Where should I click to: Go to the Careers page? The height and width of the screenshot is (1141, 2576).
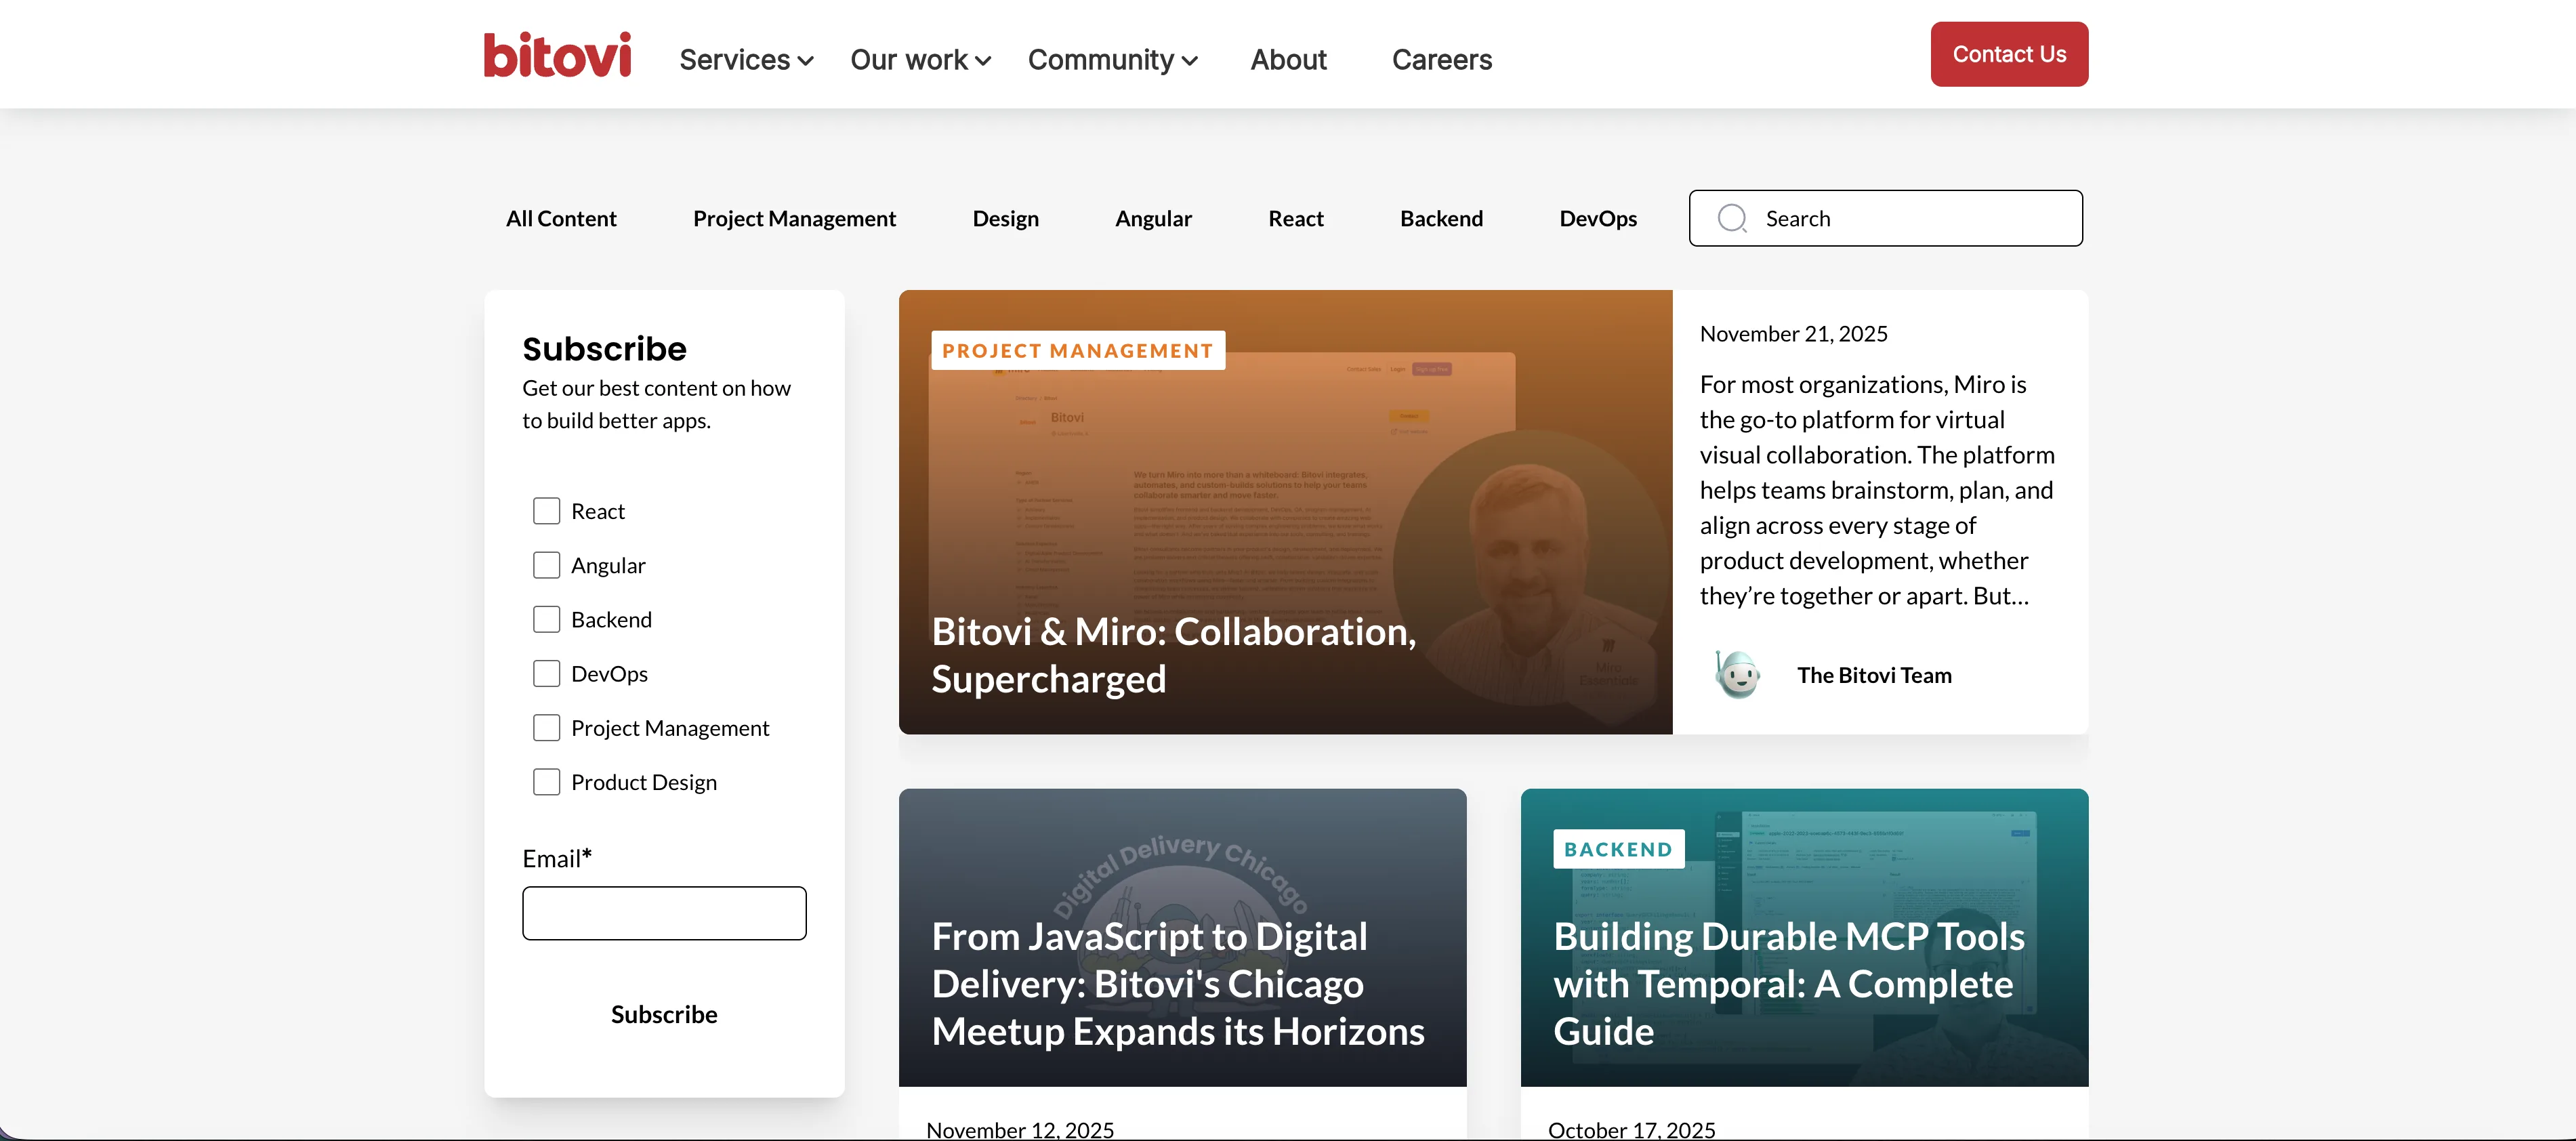coord(1441,60)
